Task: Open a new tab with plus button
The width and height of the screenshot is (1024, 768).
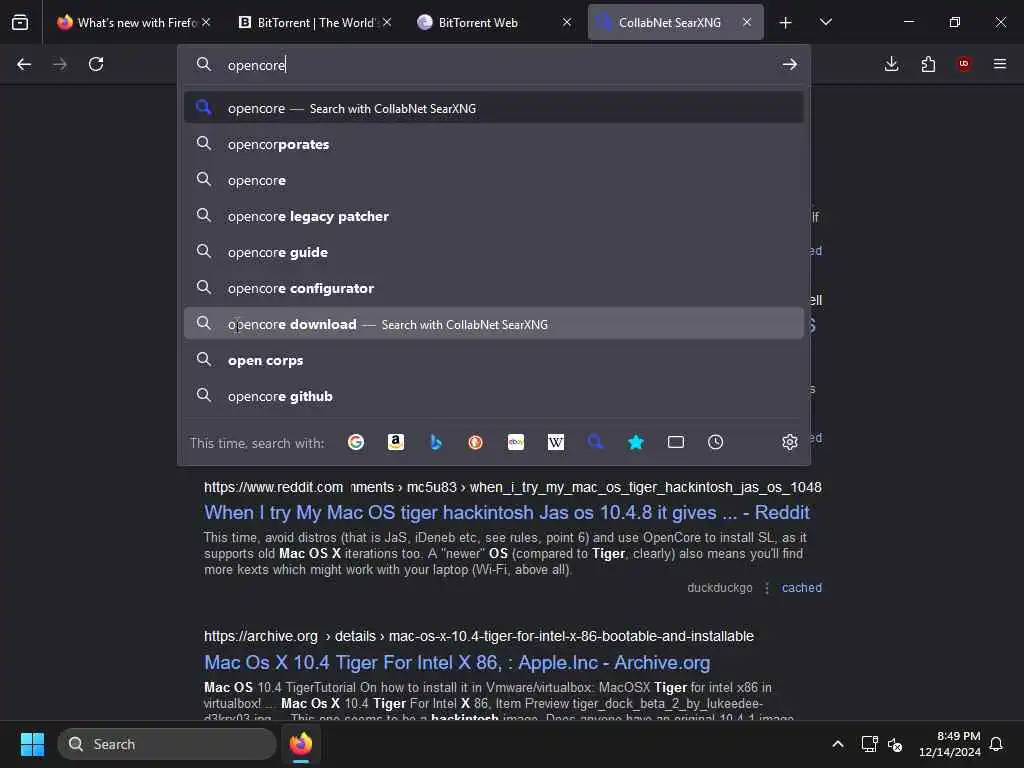Action: pyautogui.click(x=786, y=23)
